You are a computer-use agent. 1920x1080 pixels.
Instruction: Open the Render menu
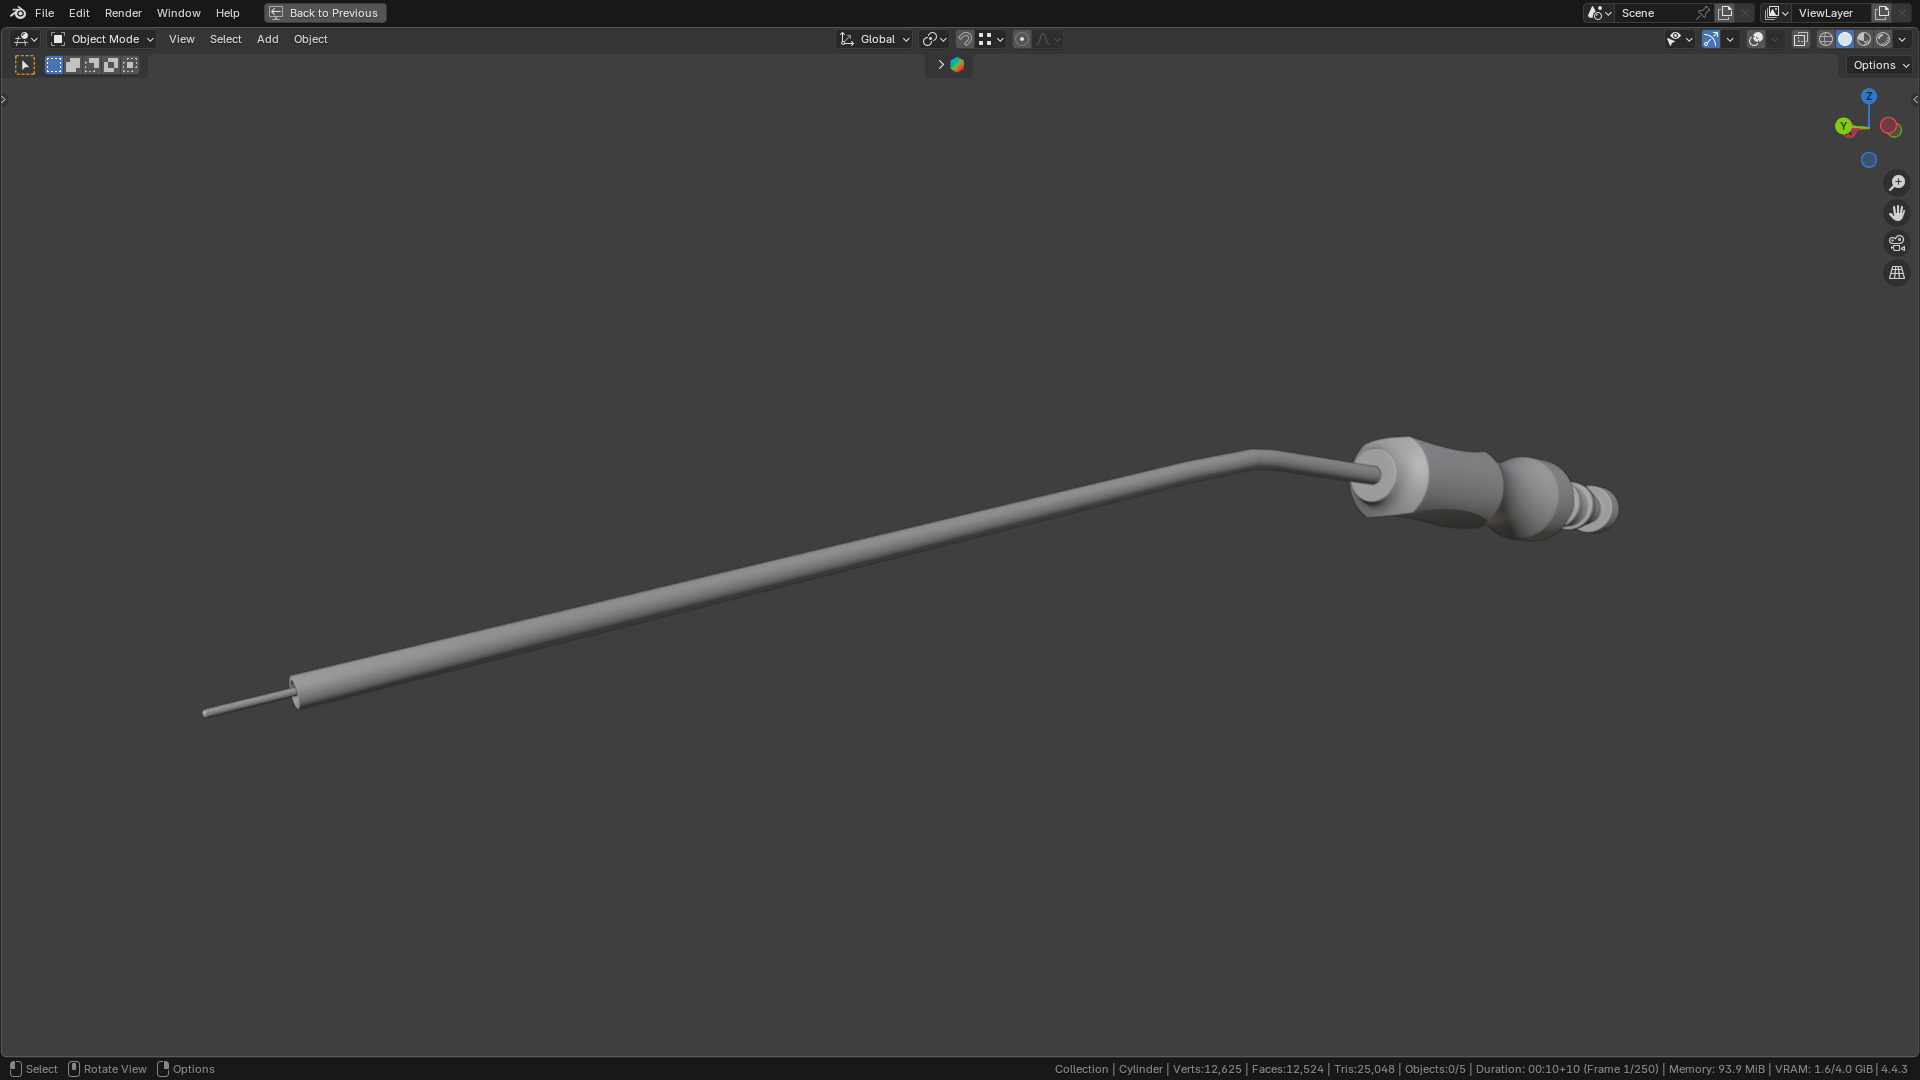123,13
